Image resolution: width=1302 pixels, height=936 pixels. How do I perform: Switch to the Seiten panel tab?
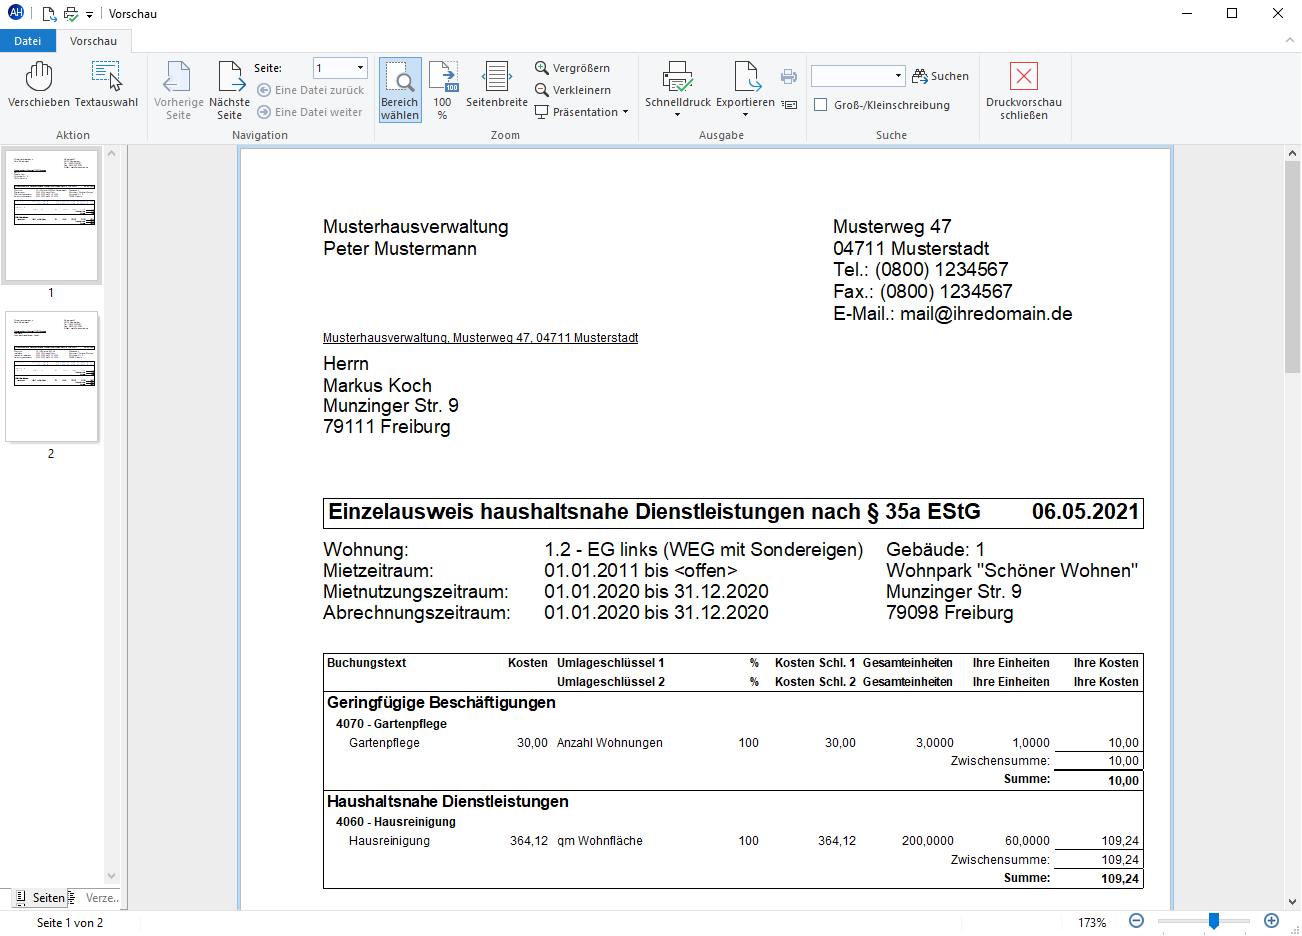[40, 898]
